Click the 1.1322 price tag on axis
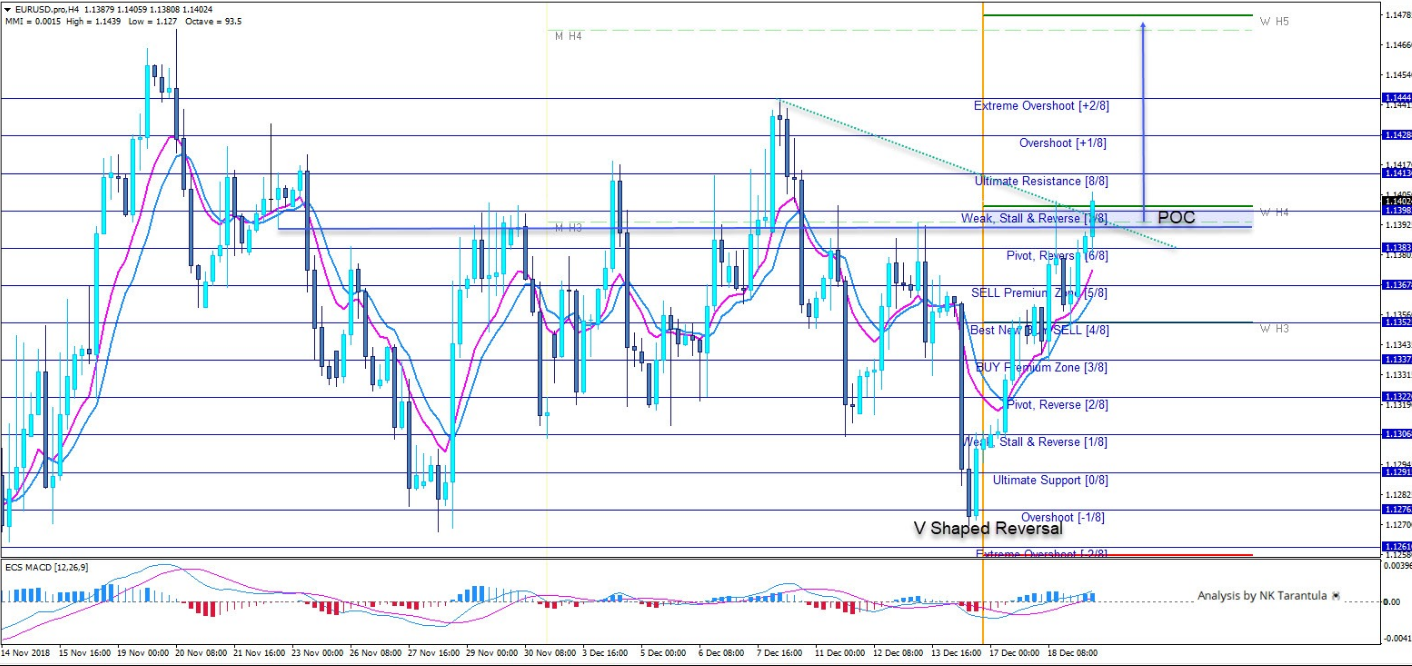The image size is (1412, 666). point(1396,397)
